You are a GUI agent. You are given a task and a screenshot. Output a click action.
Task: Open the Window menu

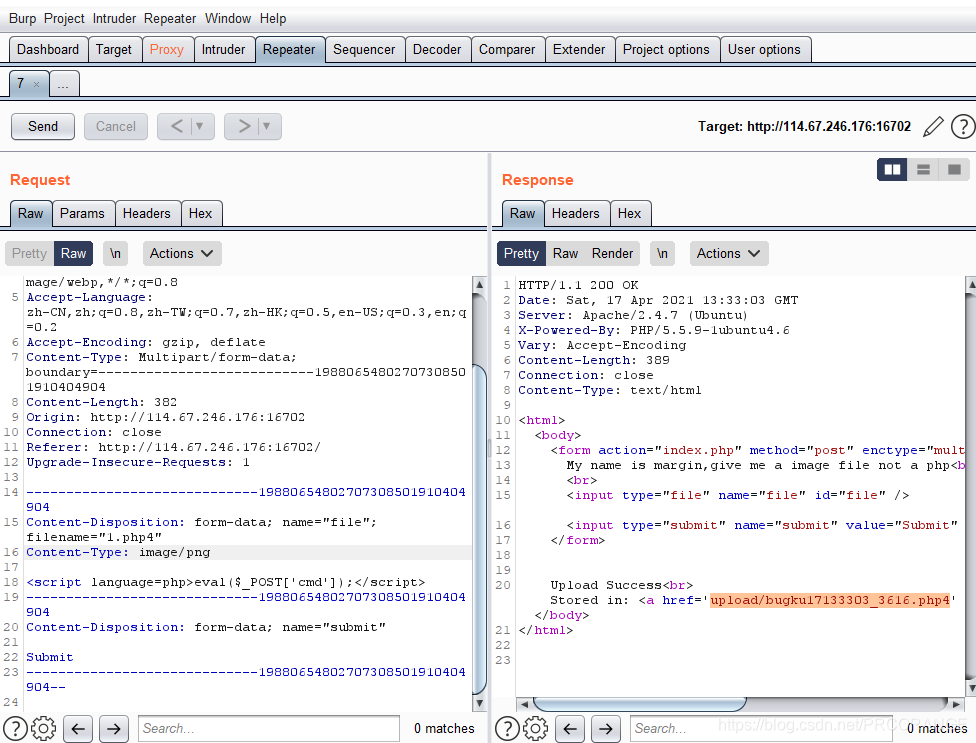228,19
